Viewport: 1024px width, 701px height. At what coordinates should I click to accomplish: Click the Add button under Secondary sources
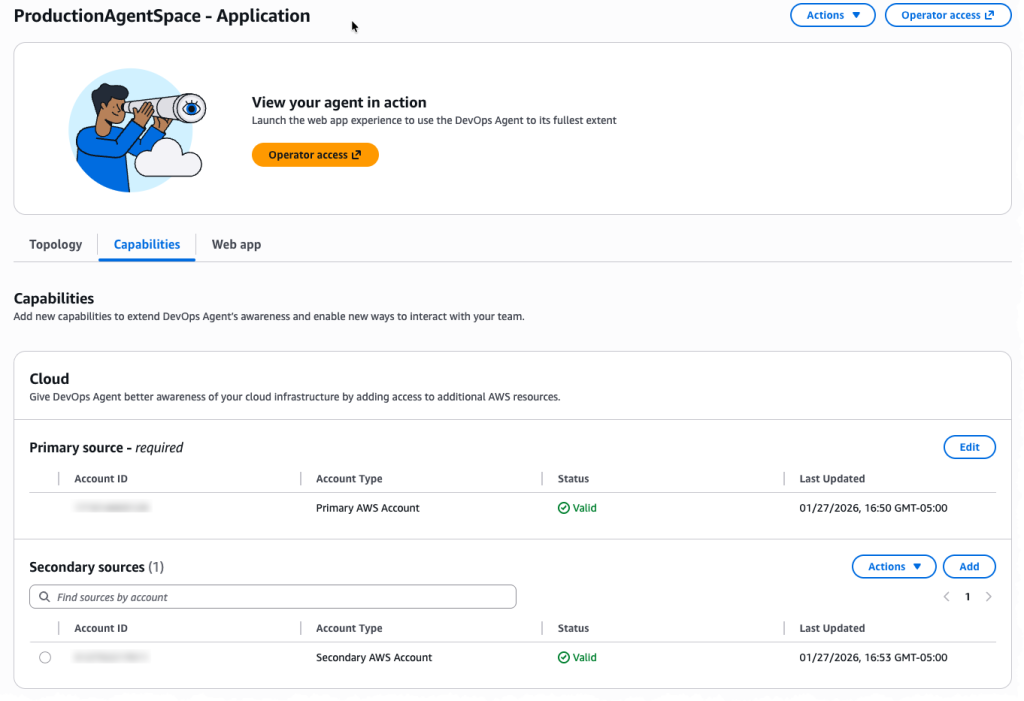969,566
